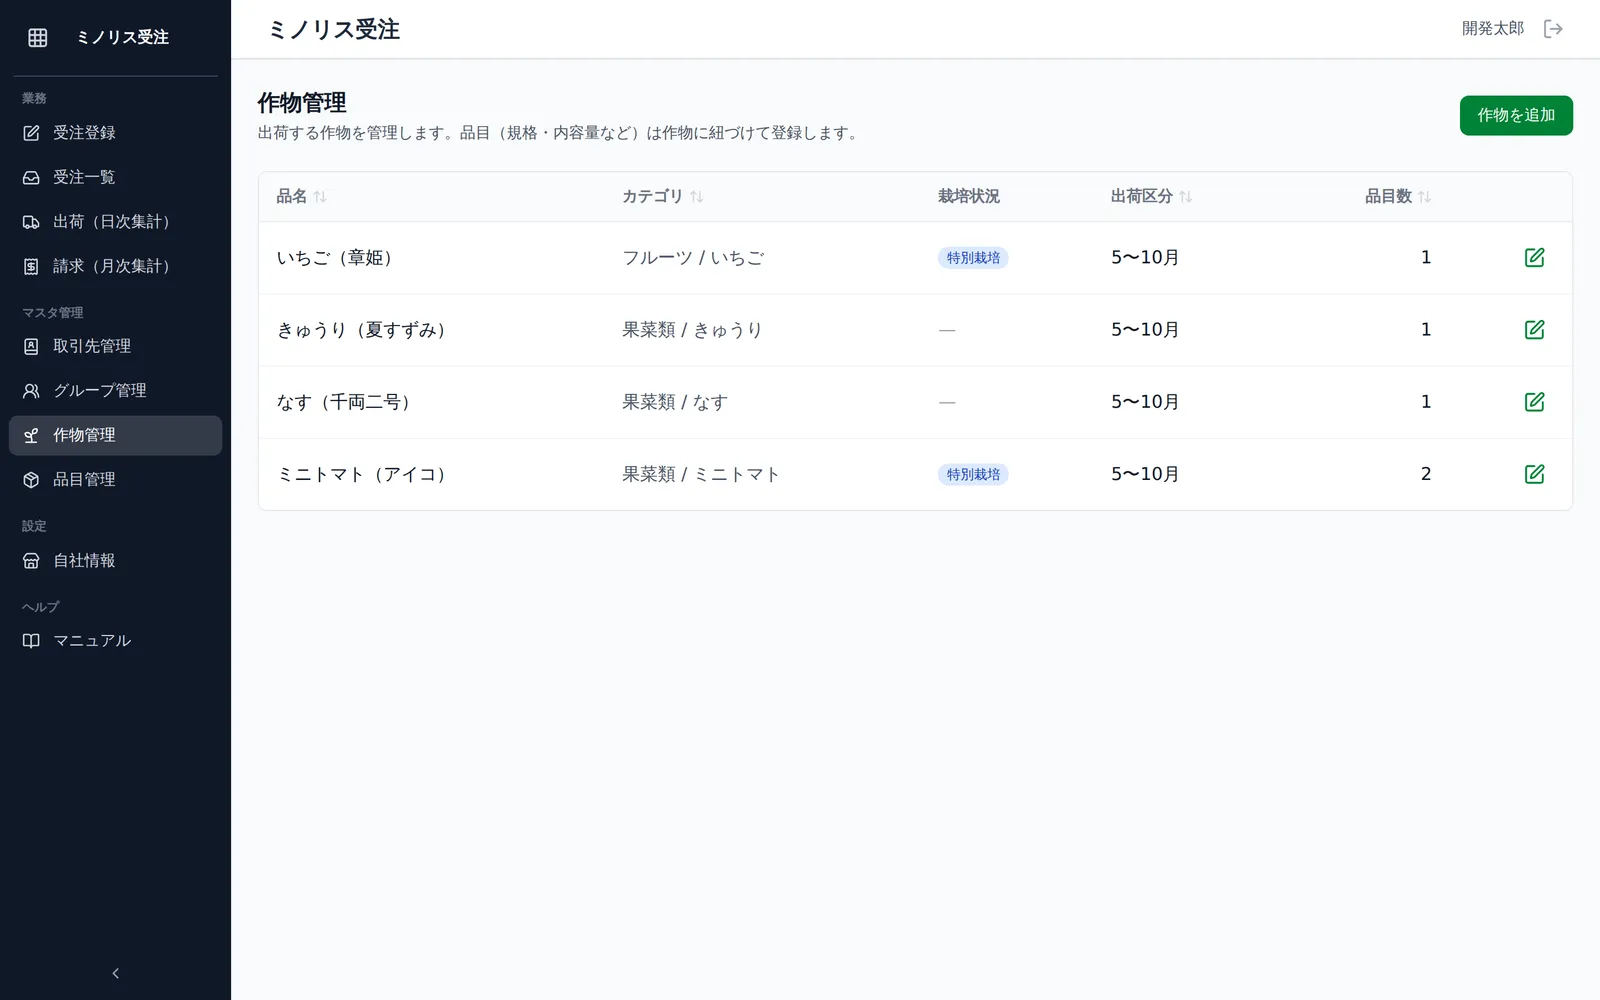Click the 請求 receipt icon in sidebar
Viewport: 1600px width, 1000px height.
(31, 266)
